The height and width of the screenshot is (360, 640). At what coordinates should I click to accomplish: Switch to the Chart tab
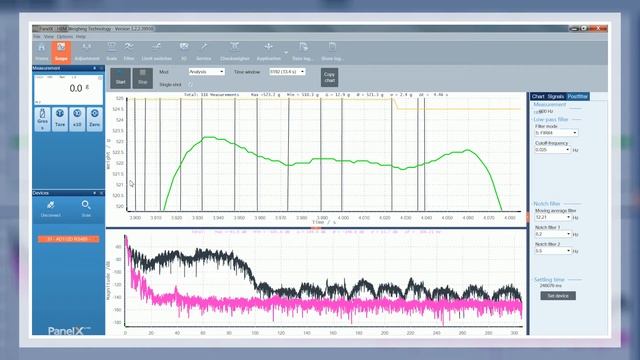538,96
